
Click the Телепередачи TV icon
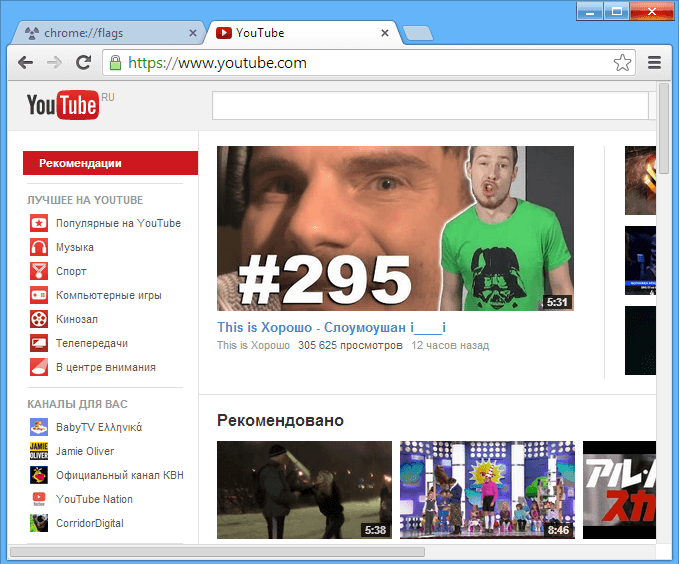(x=39, y=343)
